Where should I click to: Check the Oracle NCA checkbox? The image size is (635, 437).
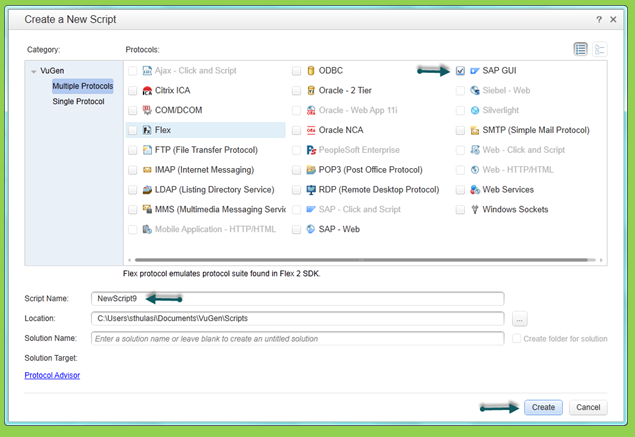coord(296,130)
